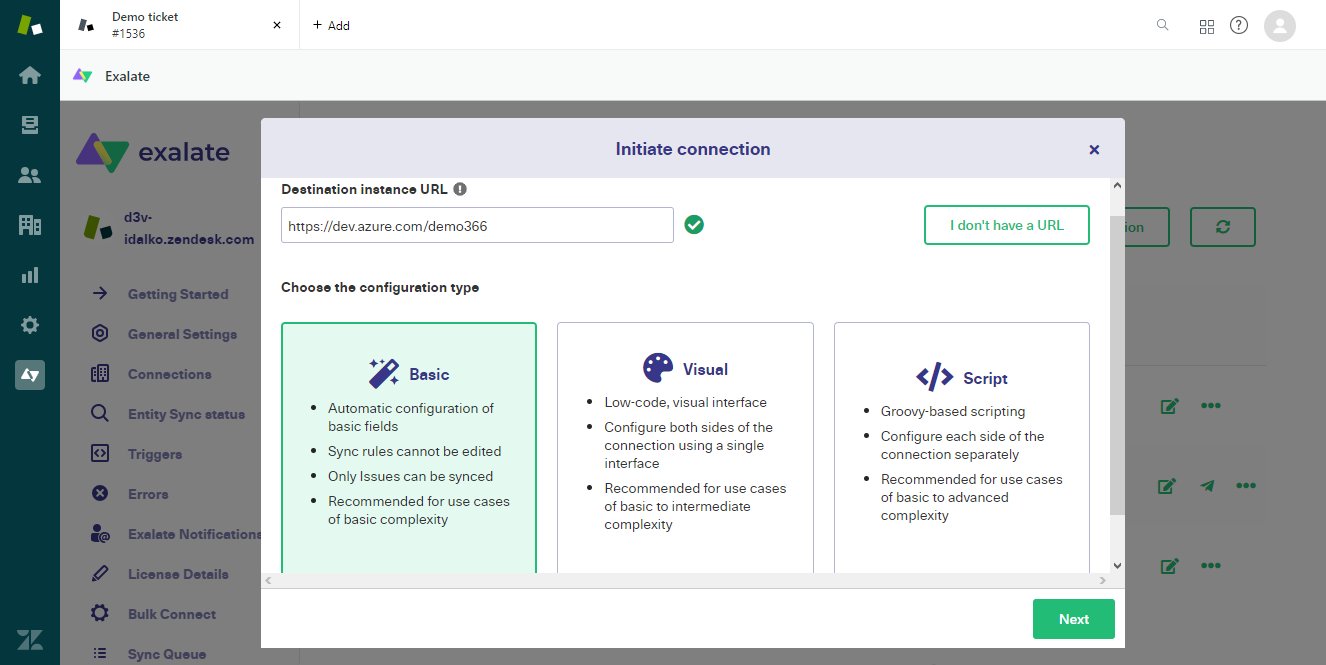The height and width of the screenshot is (665, 1326).
Task: Click the search magnifier icon in top bar
Action: [1162, 25]
